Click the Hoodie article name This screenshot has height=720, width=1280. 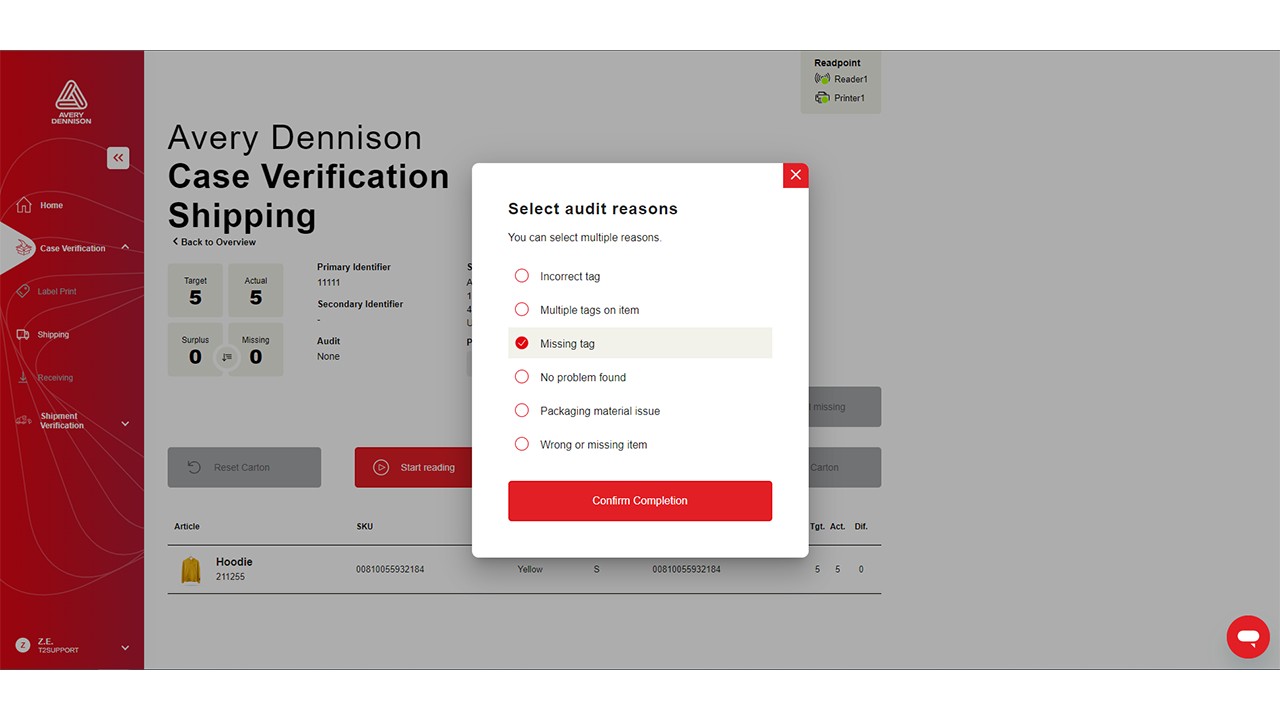[x=234, y=562]
